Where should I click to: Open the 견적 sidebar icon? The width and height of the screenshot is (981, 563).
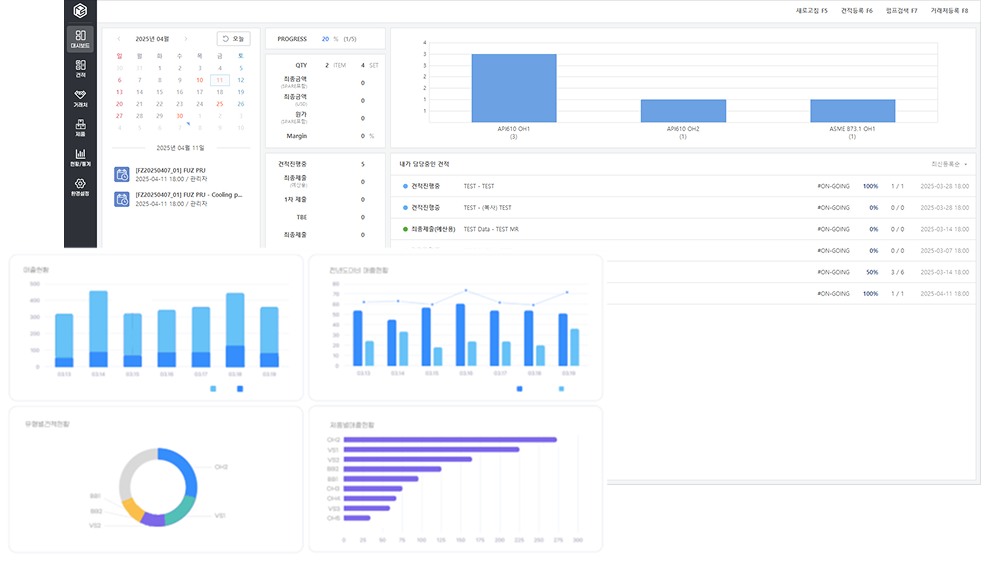[x=80, y=68]
